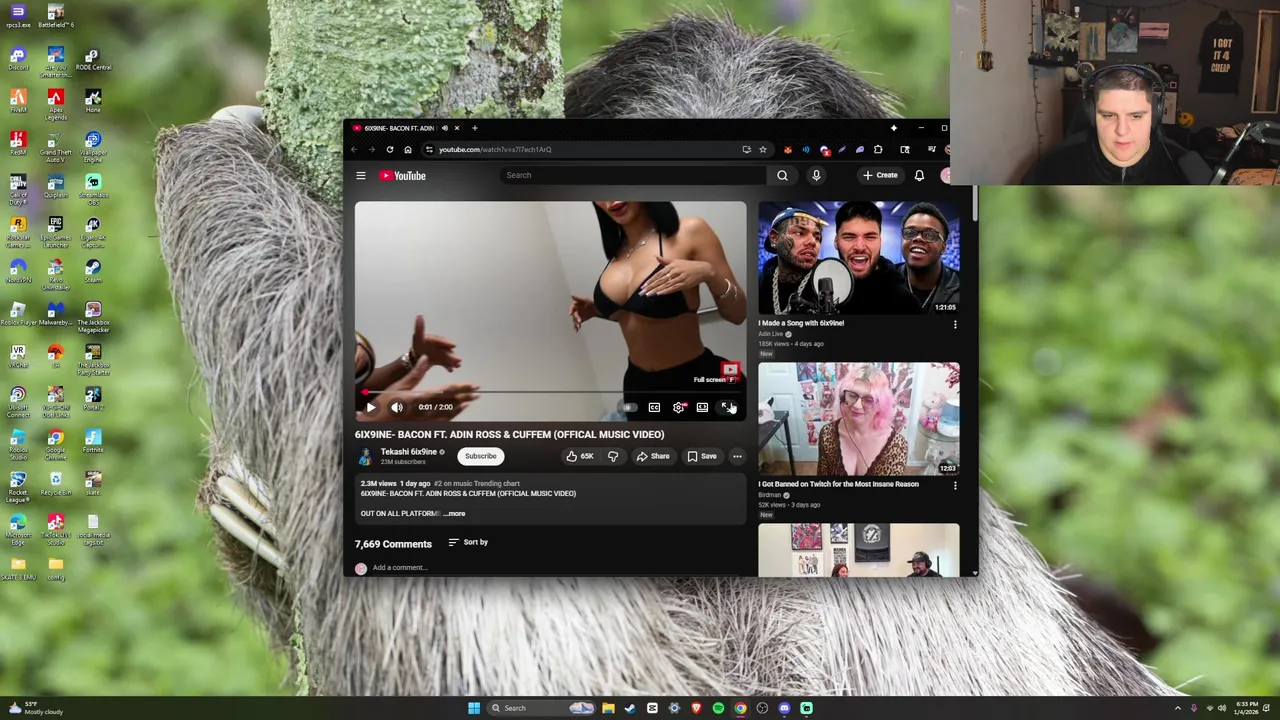This screenshot has height=720, width=1280.
Task: Click the YouTube search magnifier button
Action: point(782,176)
